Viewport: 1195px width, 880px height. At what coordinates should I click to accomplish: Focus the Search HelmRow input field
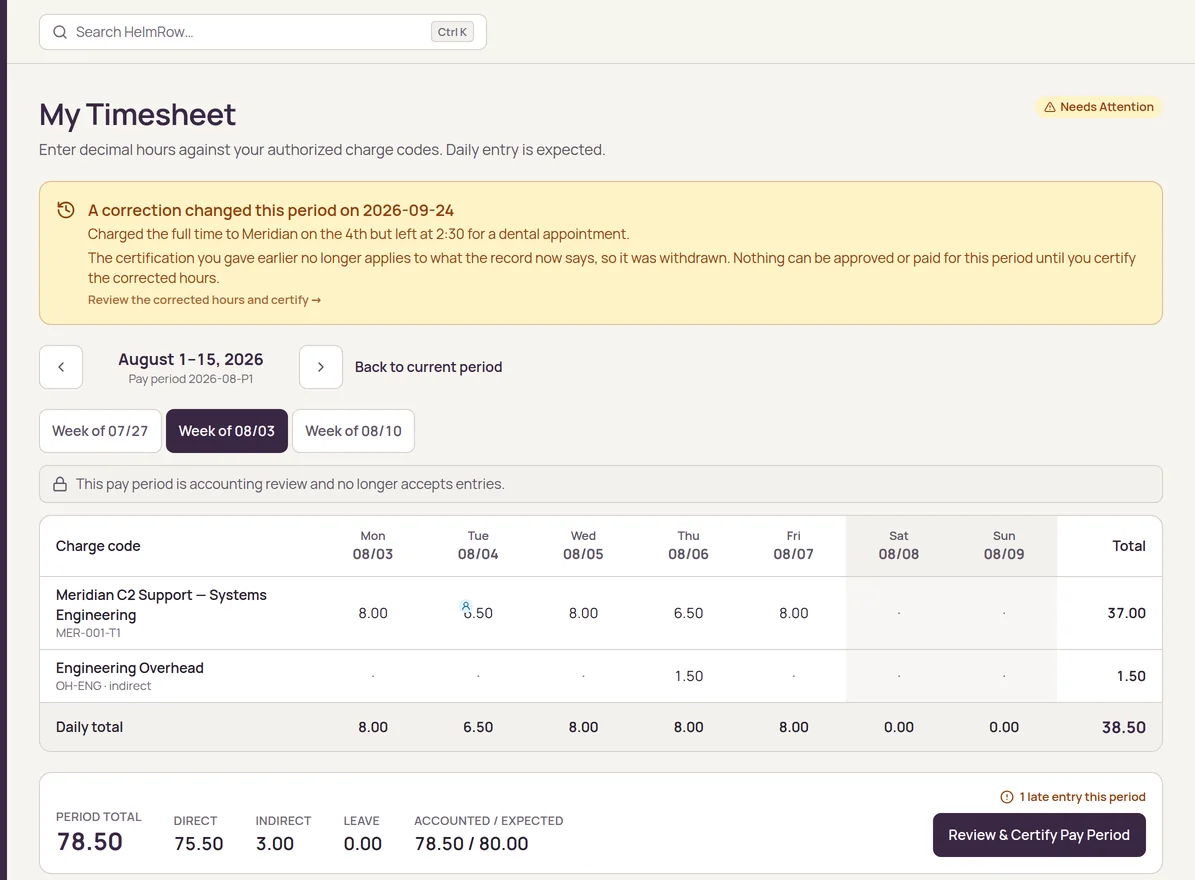tap(263, 32)
